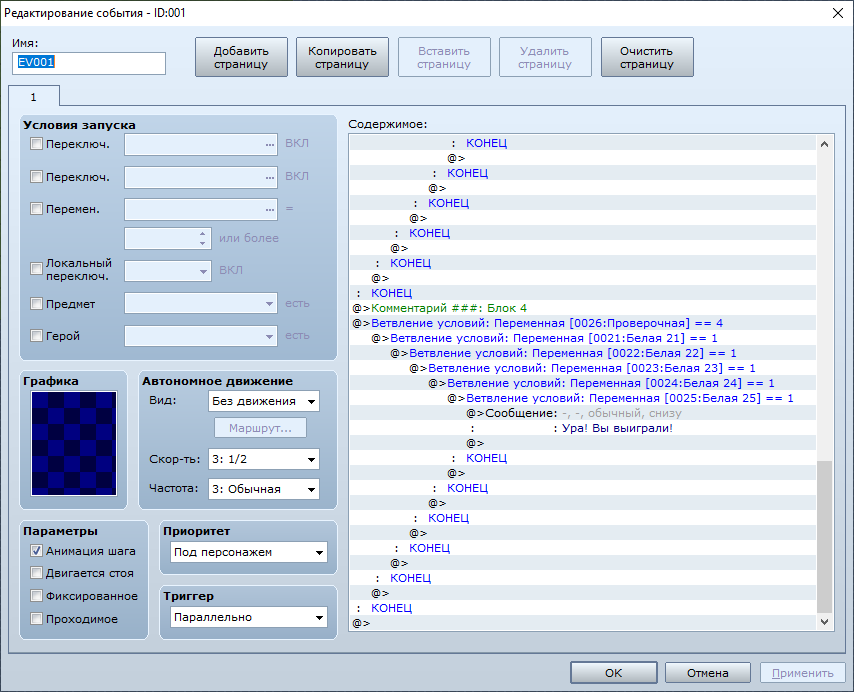Confirm with the OK button

click(614, 673)
